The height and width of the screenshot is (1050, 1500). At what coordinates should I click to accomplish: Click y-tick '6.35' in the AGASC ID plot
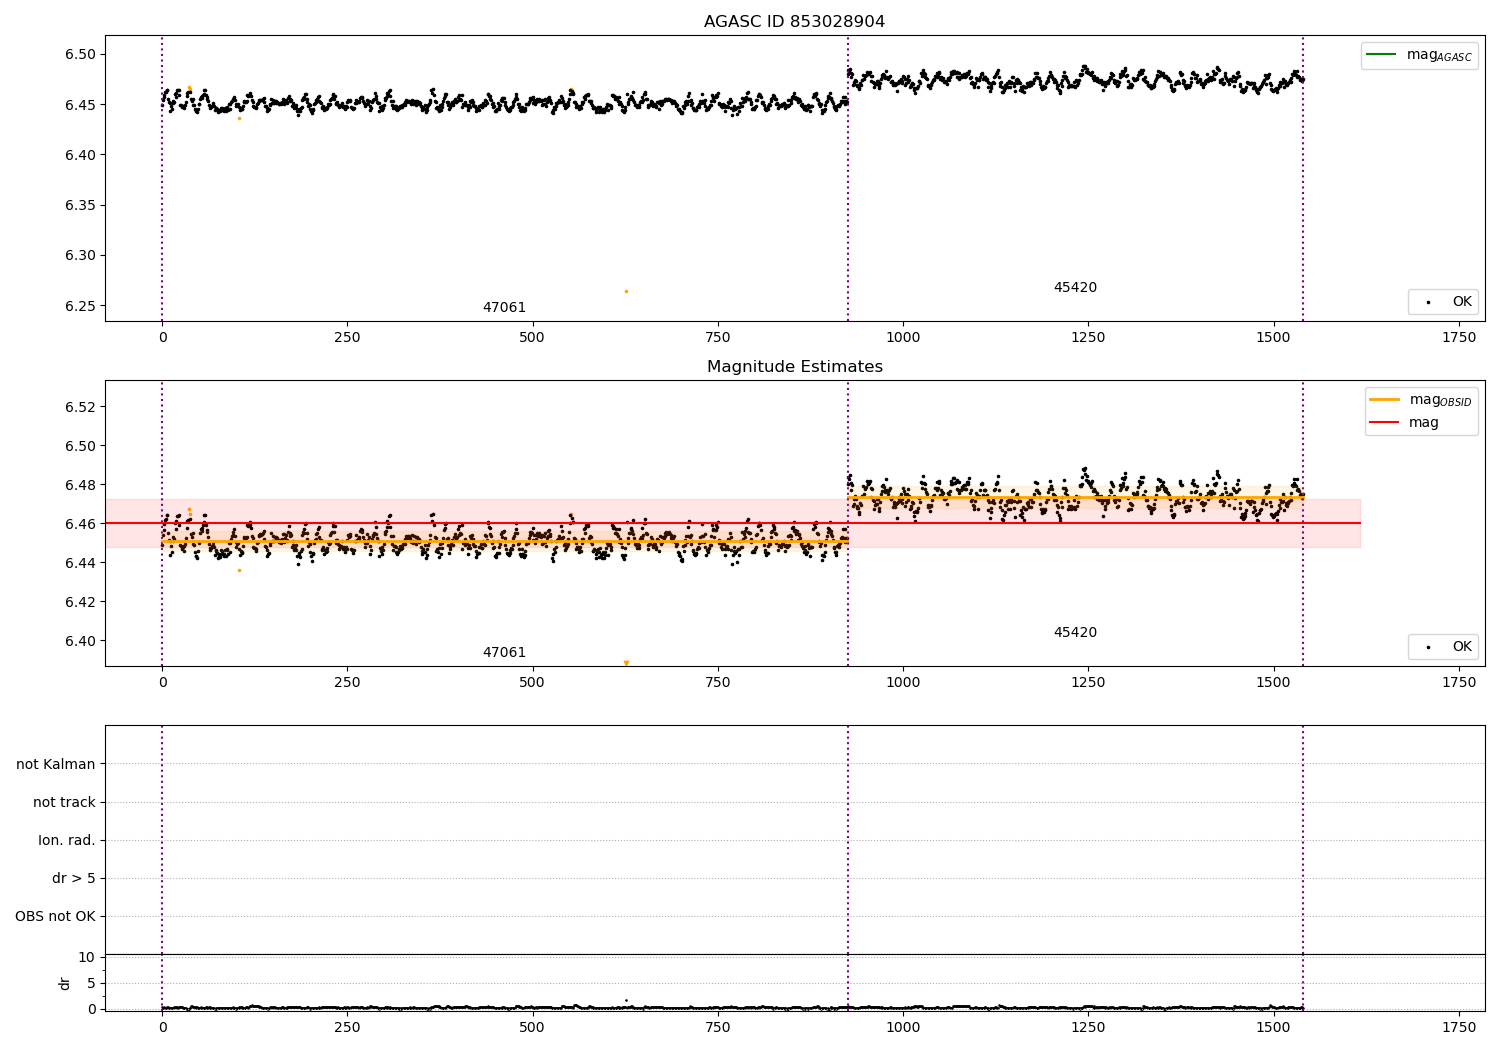click(78, 206)
